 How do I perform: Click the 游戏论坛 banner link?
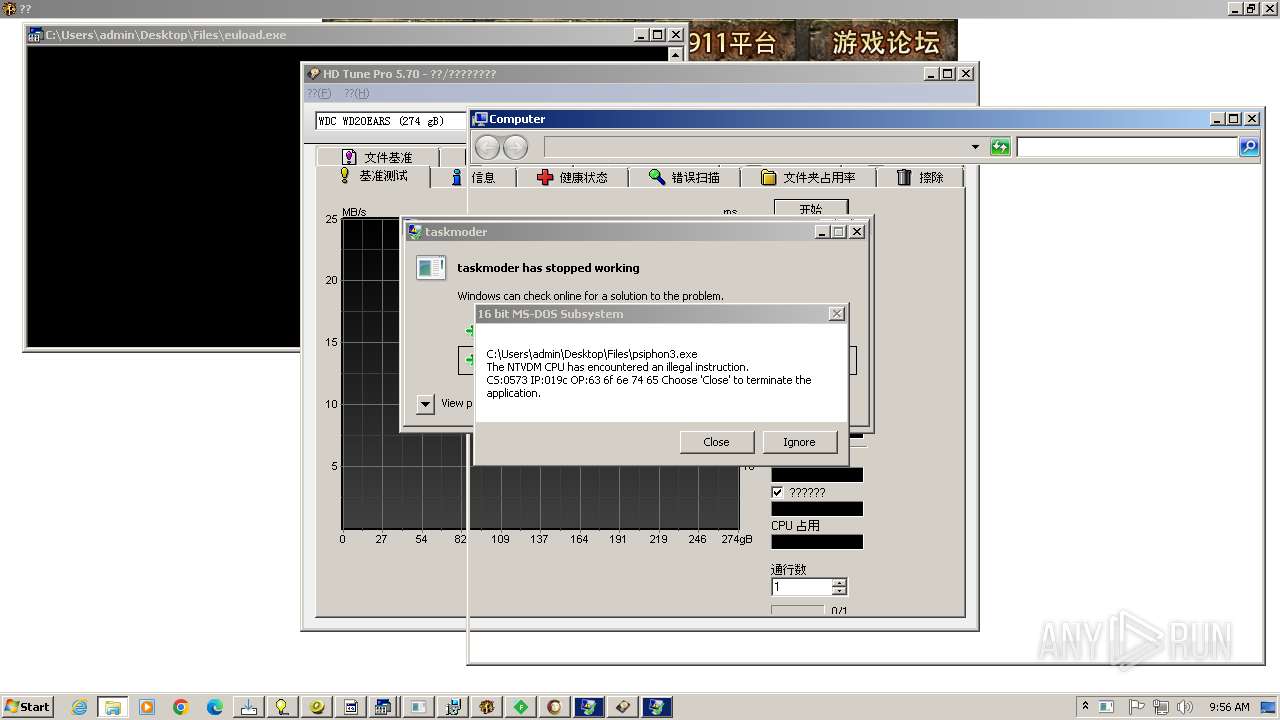[886, 42]
